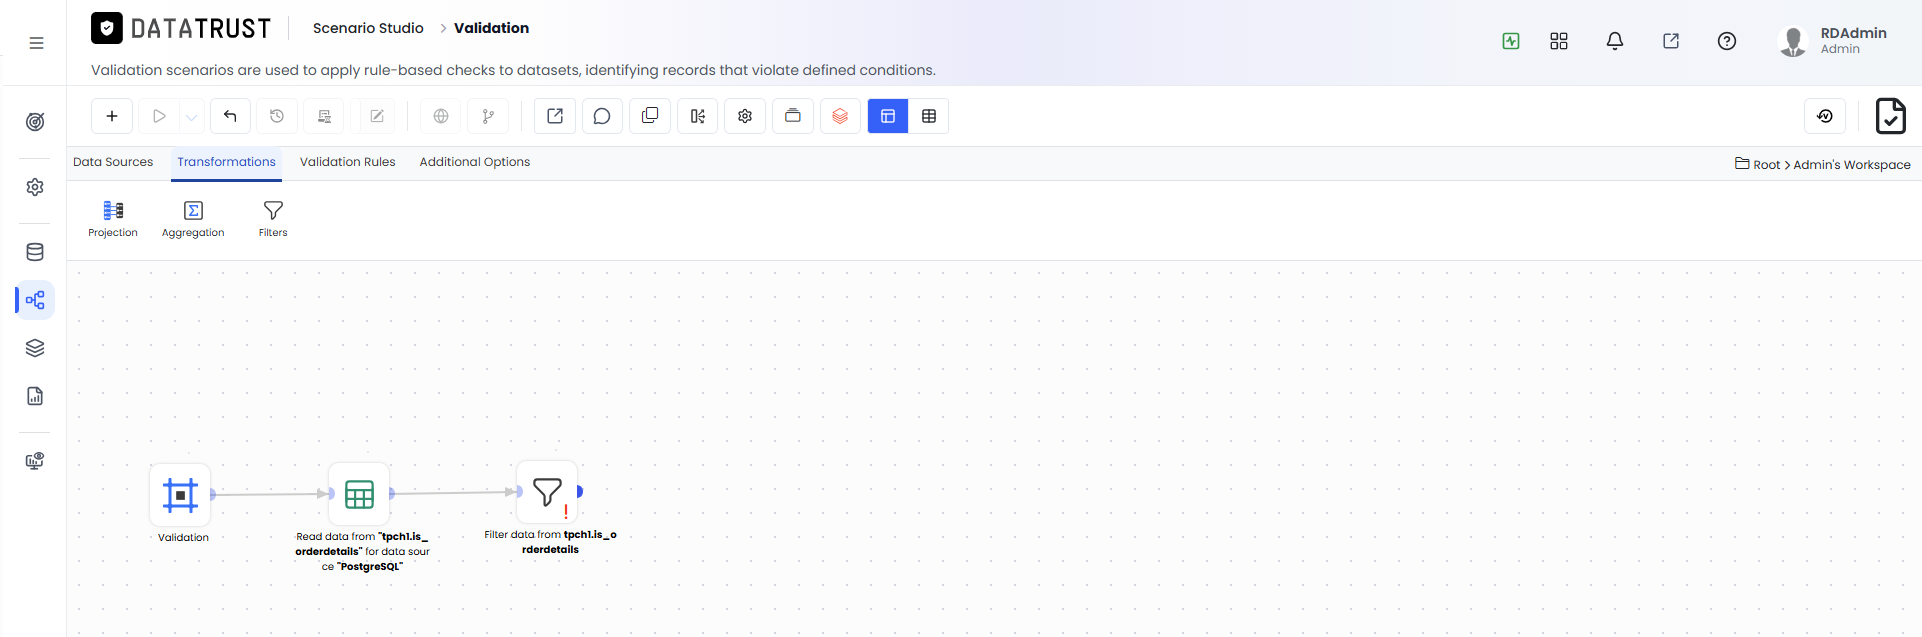Click the play run button

pyautogui.click(x=158, y=116)
